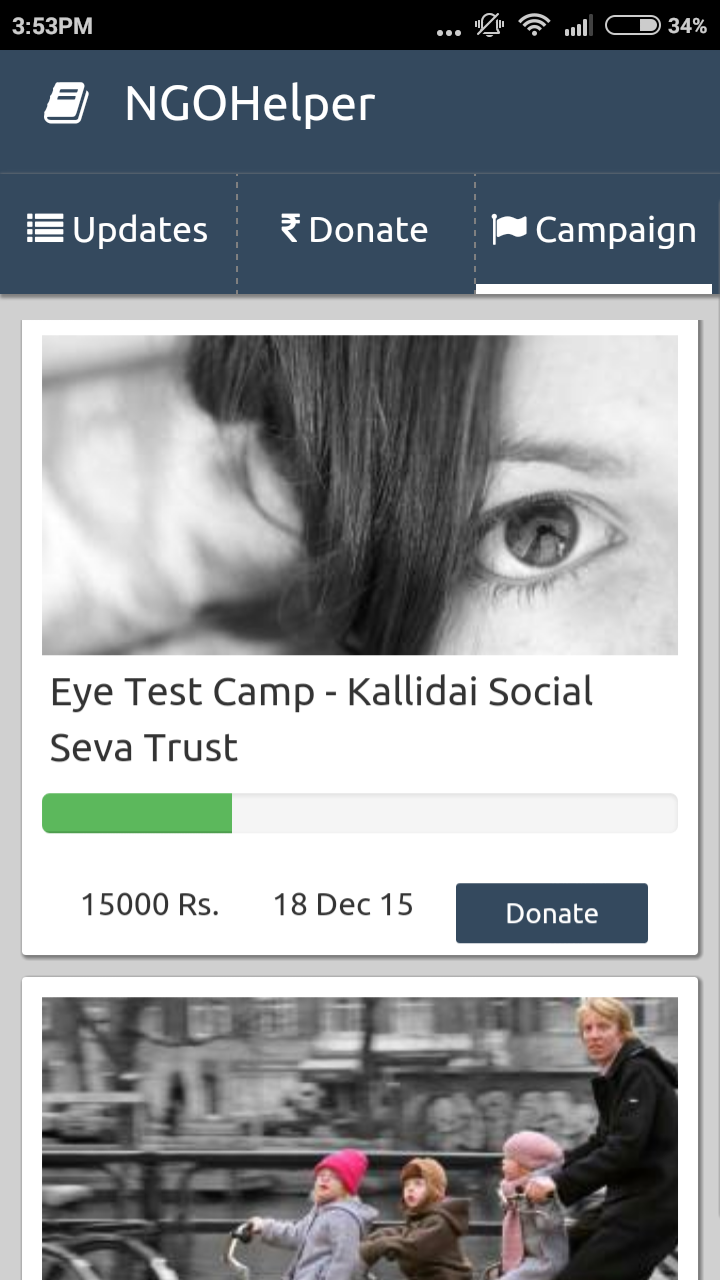The width and height of the screenshot is (720, 1280).
Task: Tap the three dots status bar indicator
Action: click(450, 32)
